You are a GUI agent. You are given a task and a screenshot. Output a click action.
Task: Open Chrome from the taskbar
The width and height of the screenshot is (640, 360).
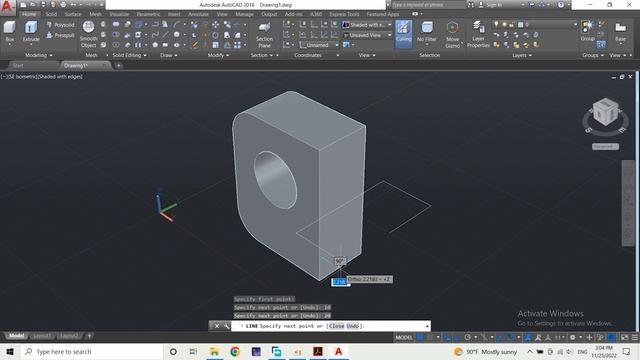(x=235, y=351)
